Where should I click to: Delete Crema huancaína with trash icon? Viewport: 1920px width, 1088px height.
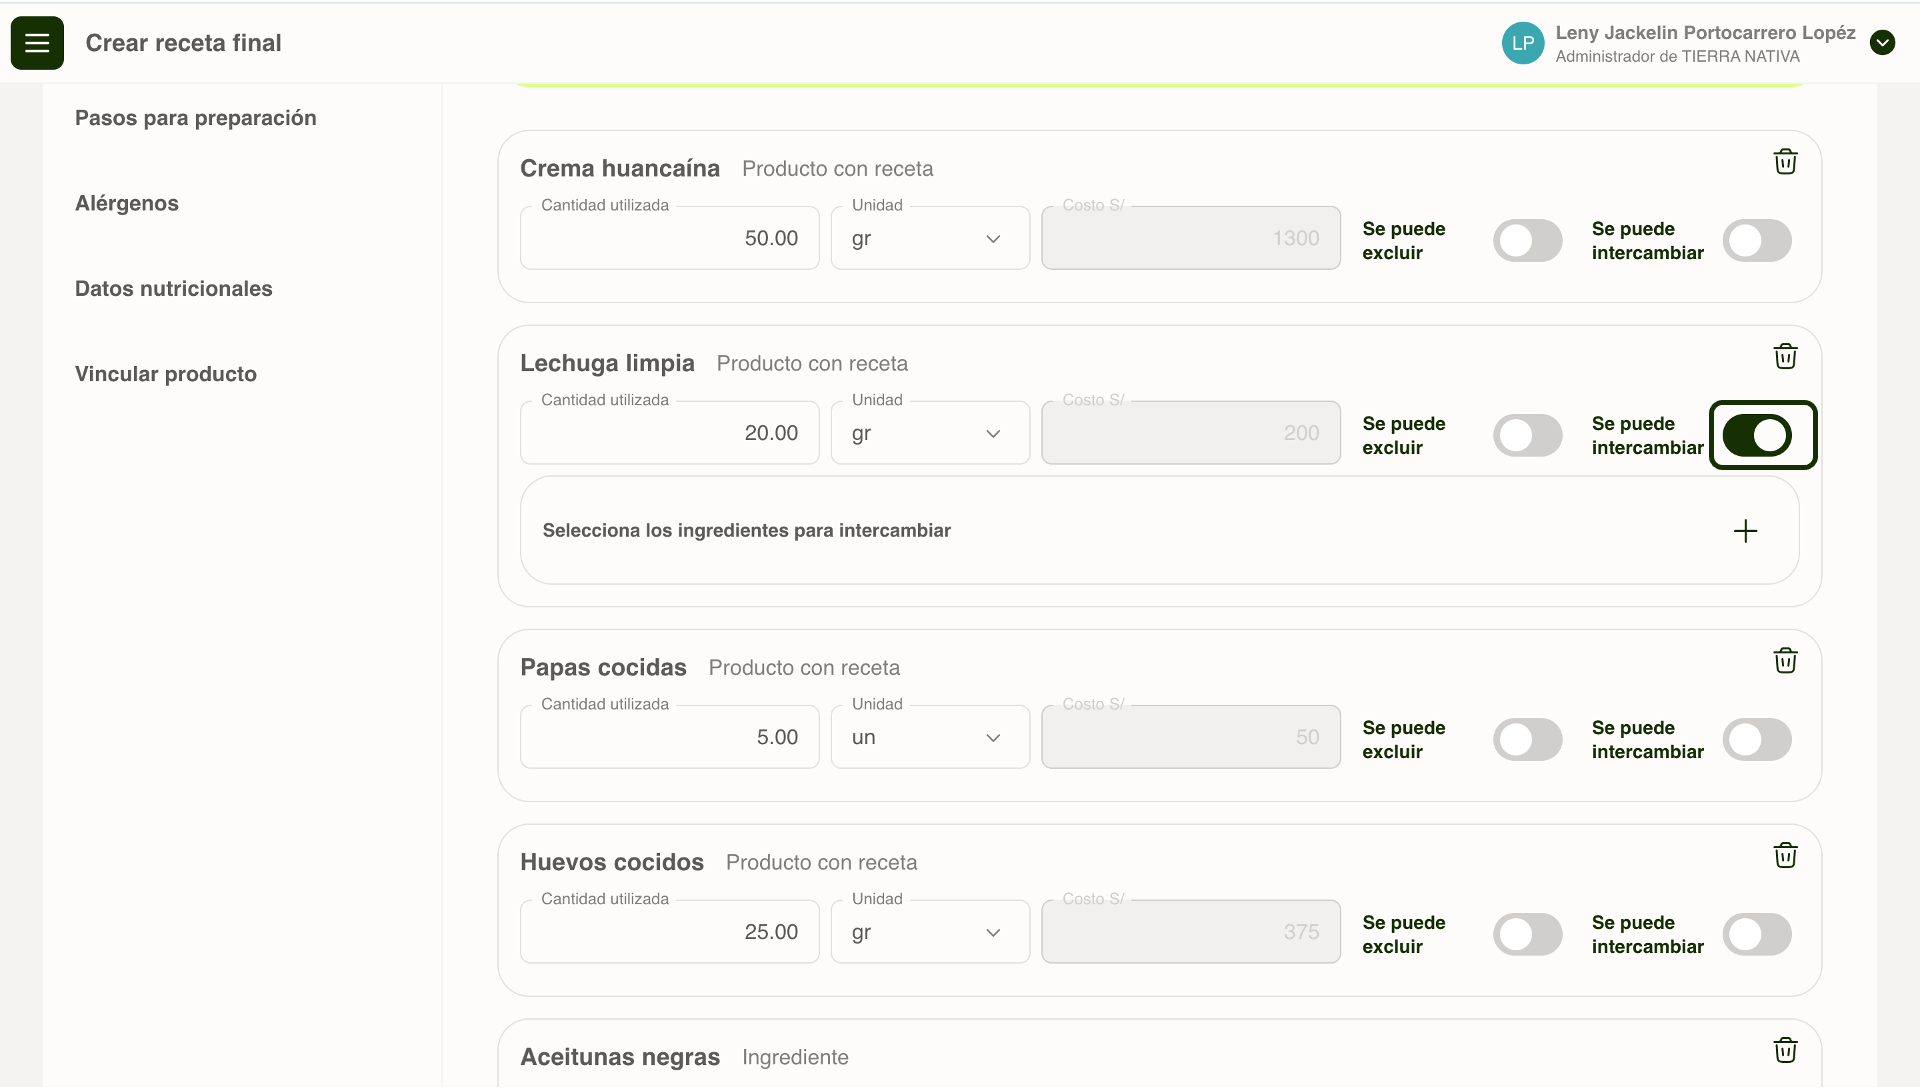1785,162
